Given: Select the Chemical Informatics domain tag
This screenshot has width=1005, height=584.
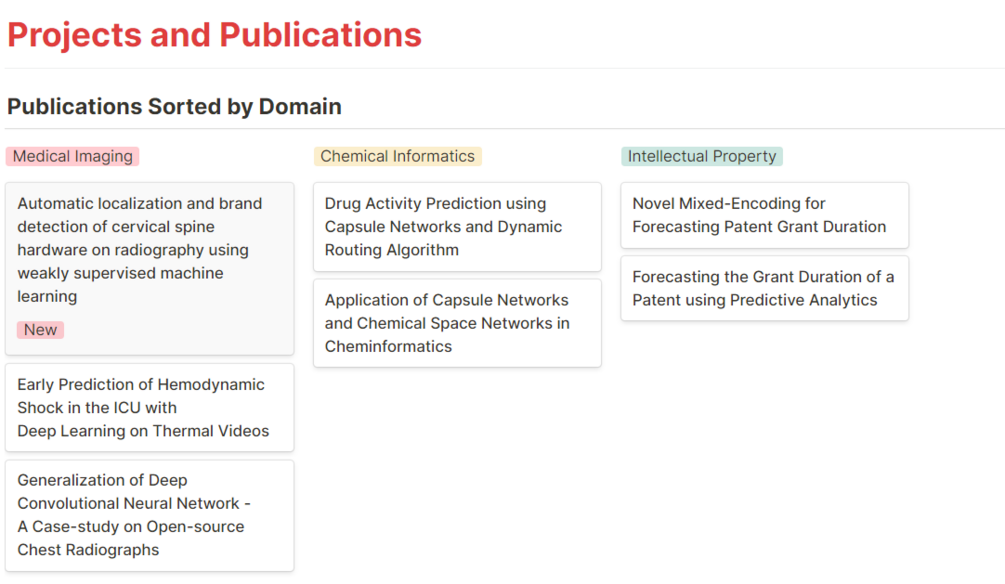Looking at the screenshot, I should [397, 156].
